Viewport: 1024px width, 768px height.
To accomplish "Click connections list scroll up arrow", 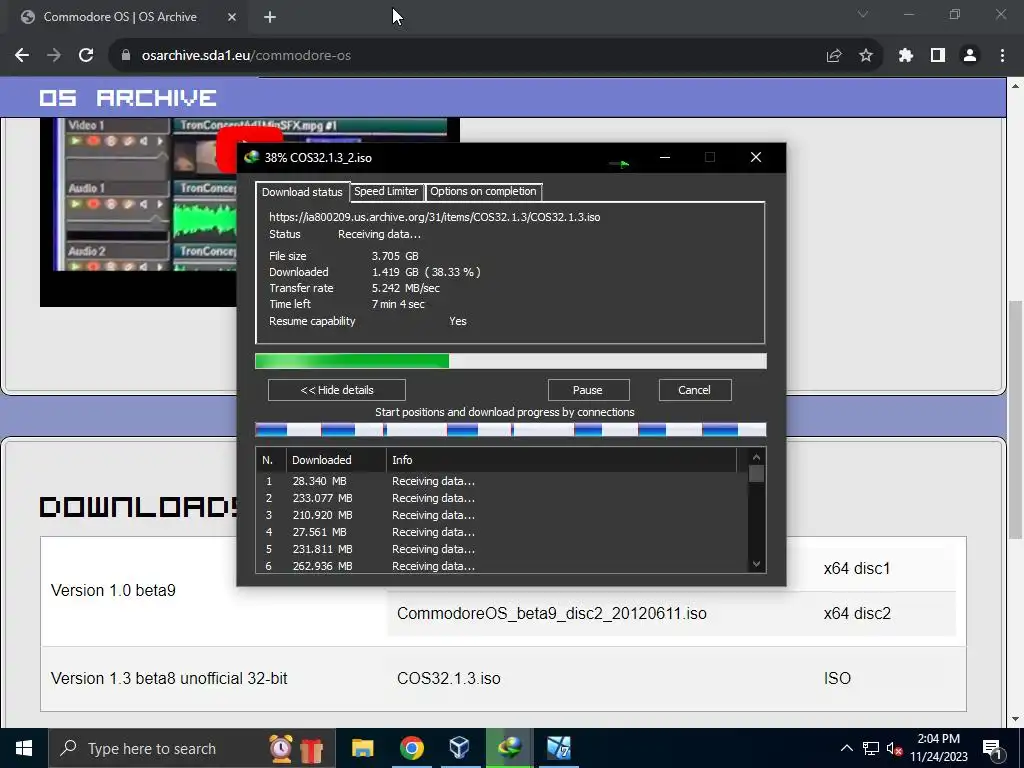I will coord(756,457).
